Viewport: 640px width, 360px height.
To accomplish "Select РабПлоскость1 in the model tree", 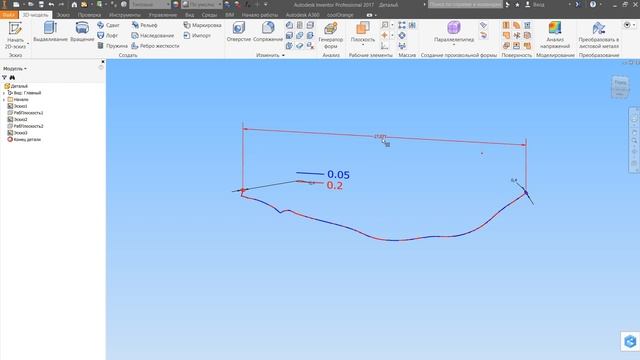I will (x=25, y=113).
